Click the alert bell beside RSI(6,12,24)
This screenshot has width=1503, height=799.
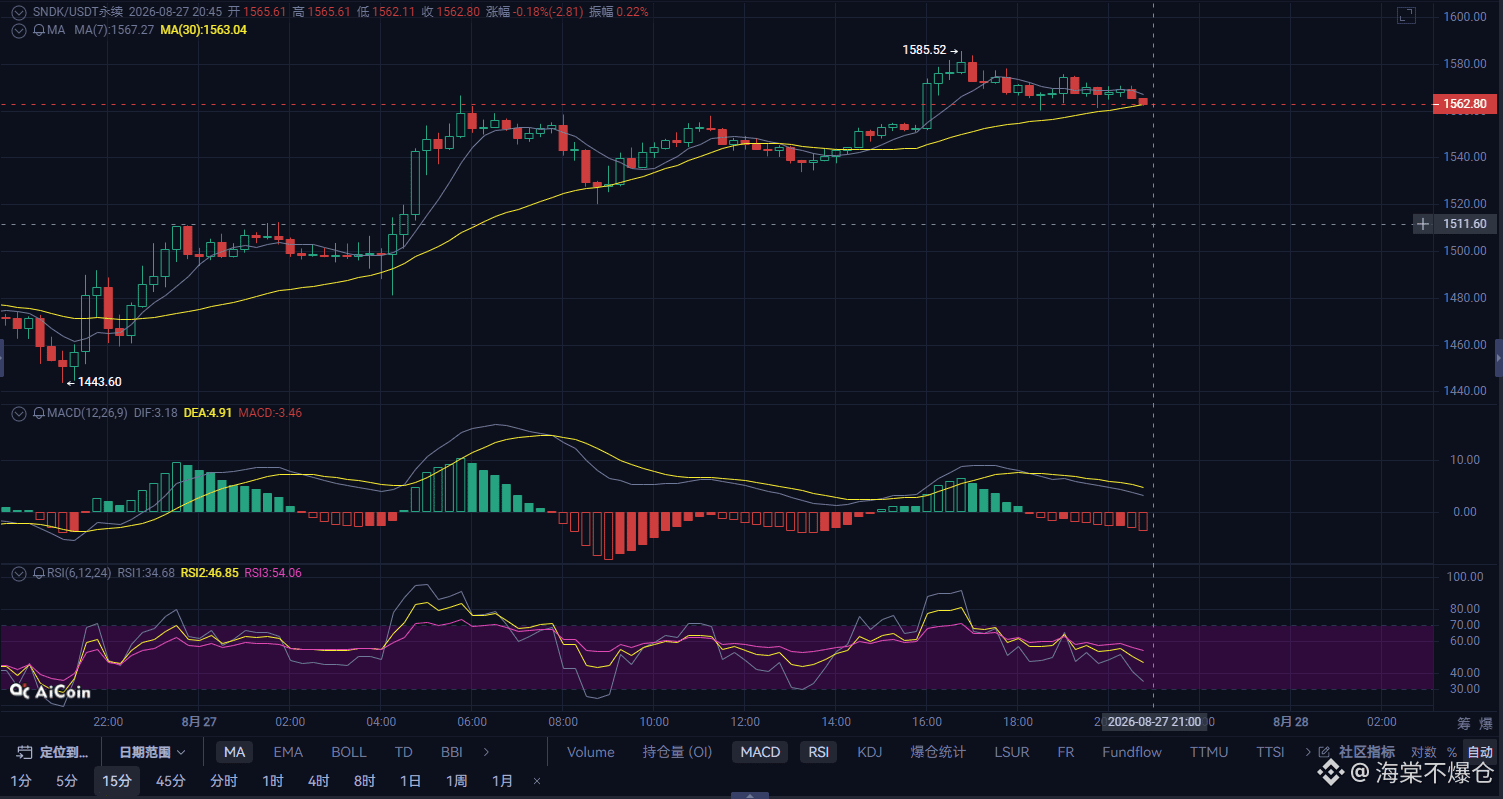[39, 573]
